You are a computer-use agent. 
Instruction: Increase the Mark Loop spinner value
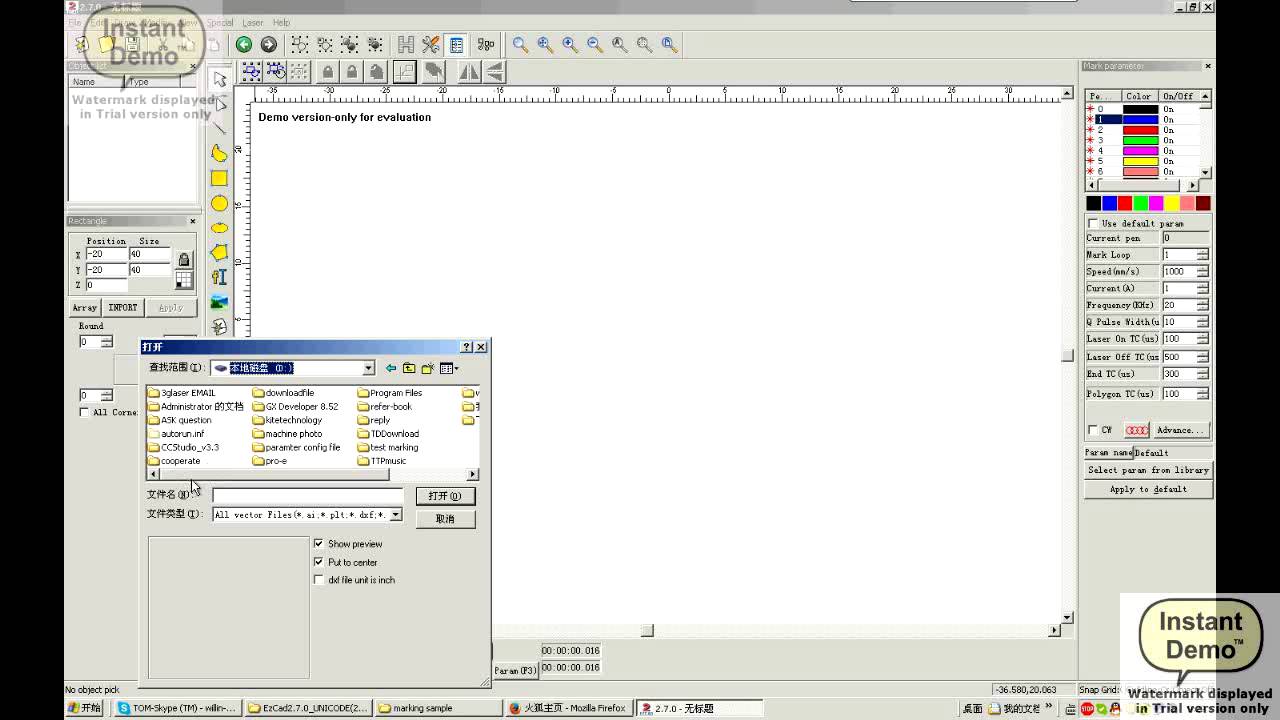(x=1202, y=252)
